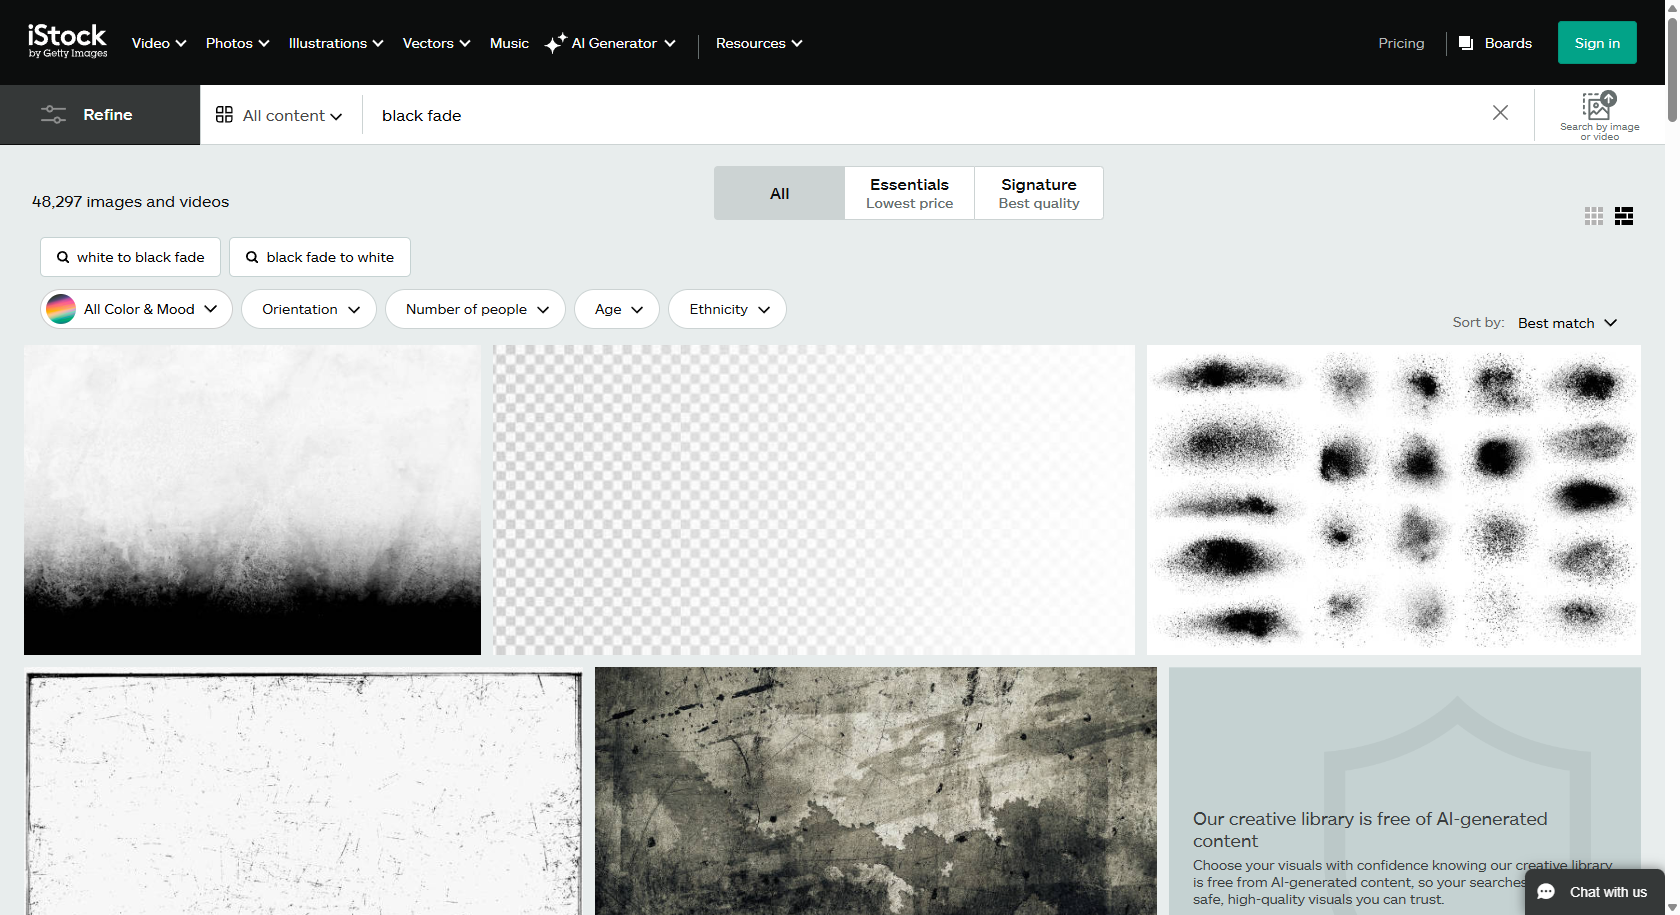Viewport: 1680px width, 915px height.
Task: Open the dark grunge concrete texture image
Action: pos(876,791)
